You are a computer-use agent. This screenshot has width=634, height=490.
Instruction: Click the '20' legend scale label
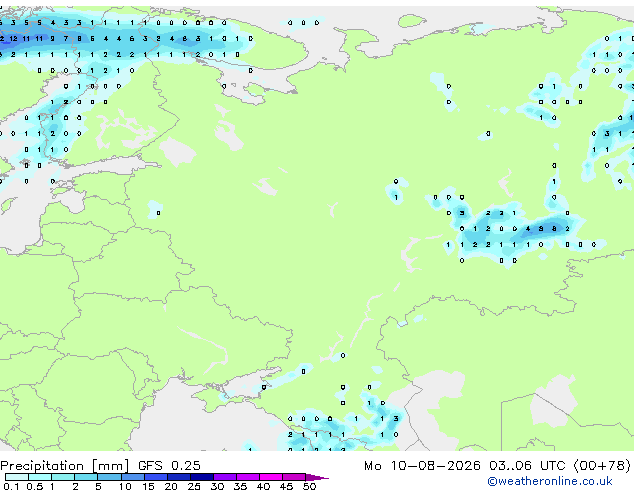pyautogui.click(x=171, y=486)
